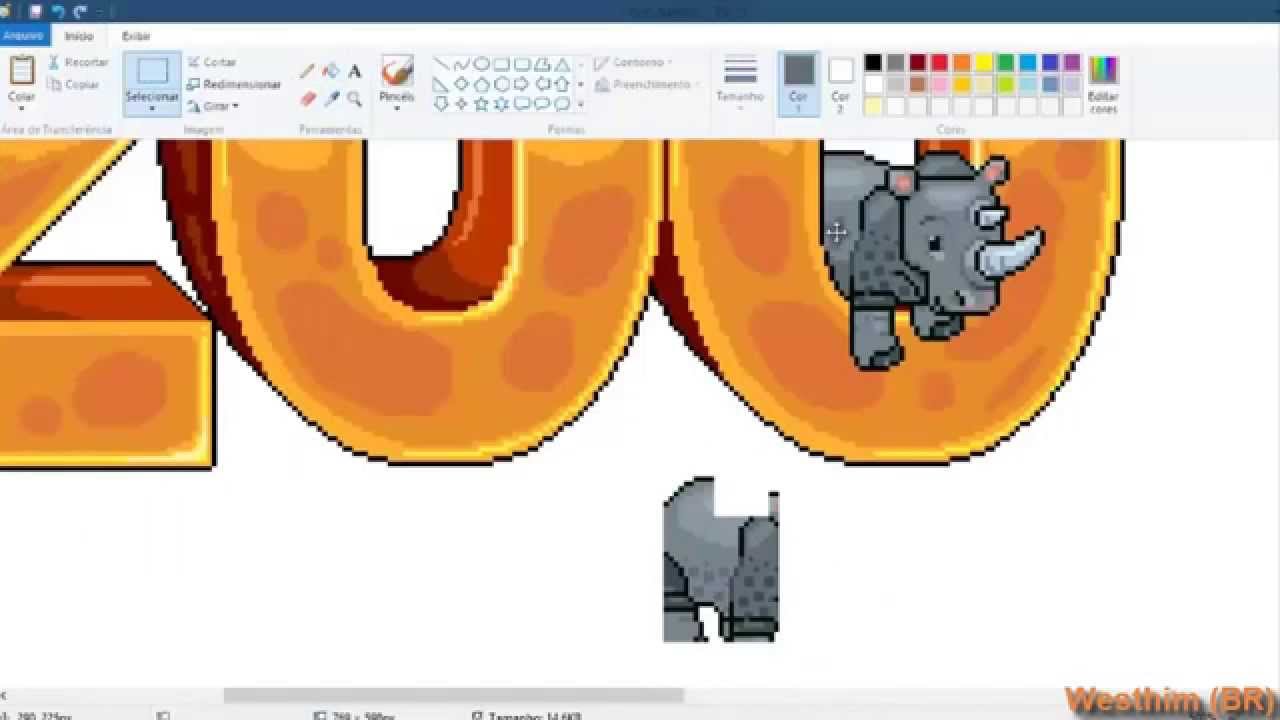1280x720 pixels.
Task: Click the Redo arrow icon
Action: [x=80, y=12]
